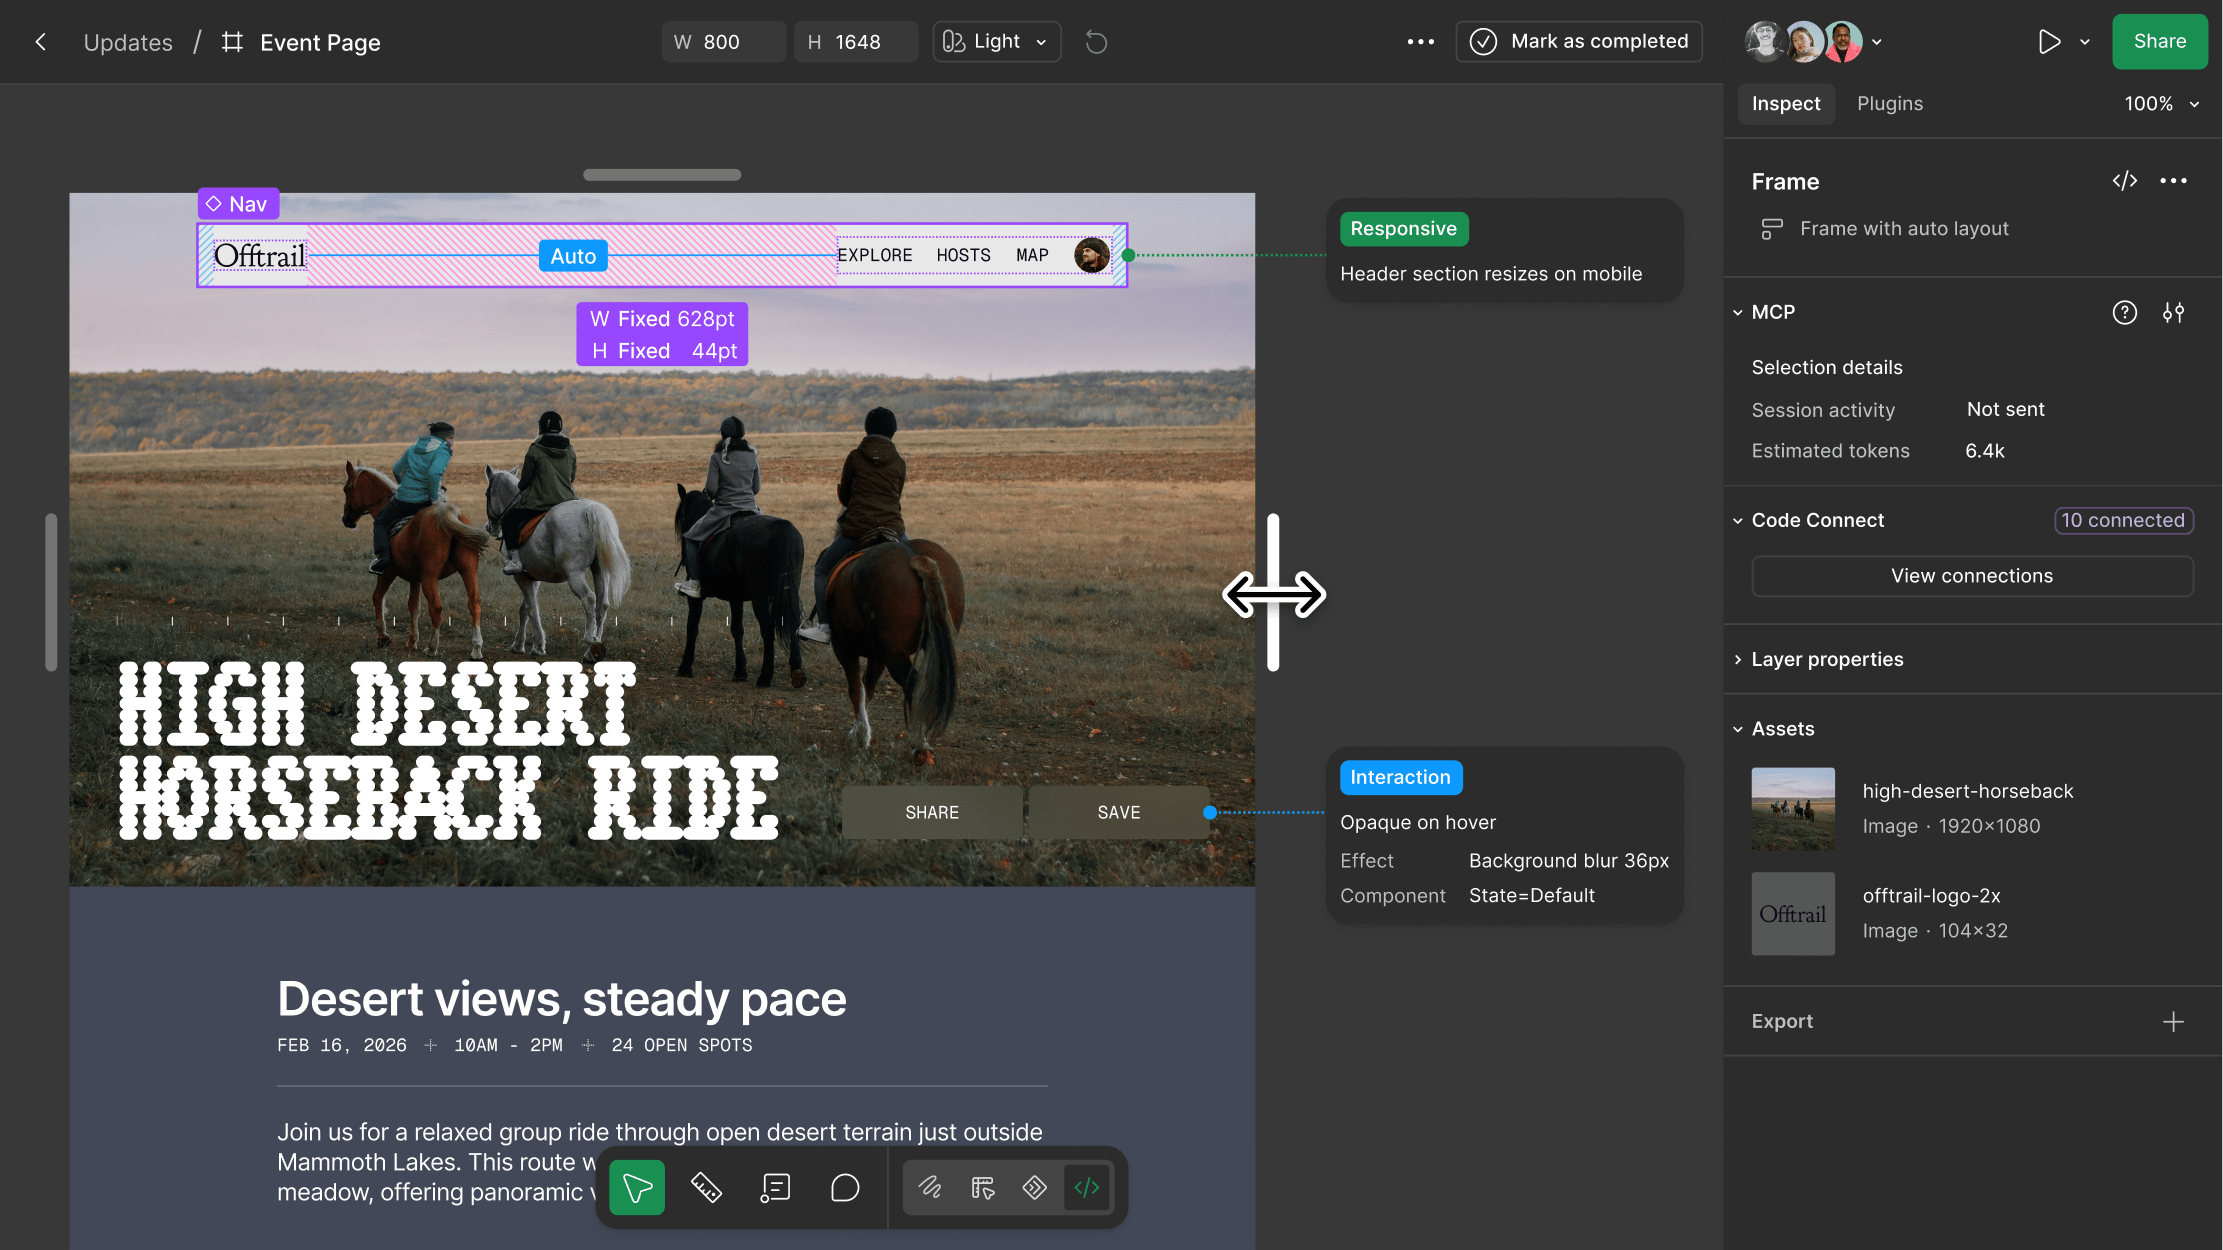The image size is (2223, 1250).
Task: Switch to Draw mode scribble icon
Action: pyautogui.click(x=931, y=1188)
